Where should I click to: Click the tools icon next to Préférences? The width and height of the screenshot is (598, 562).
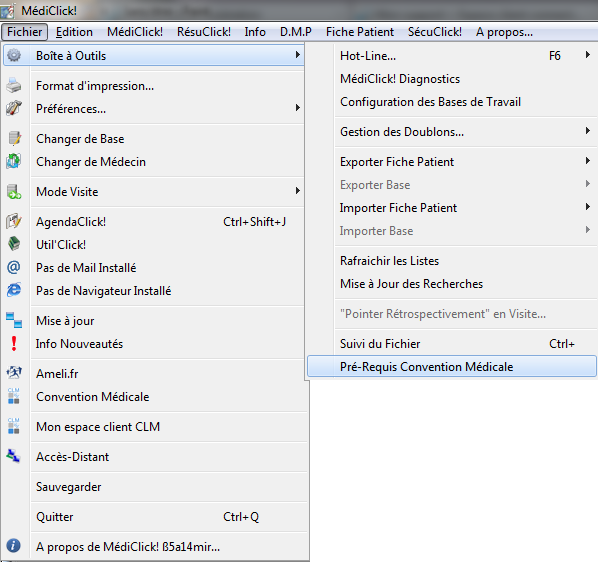tap(14, 108)
